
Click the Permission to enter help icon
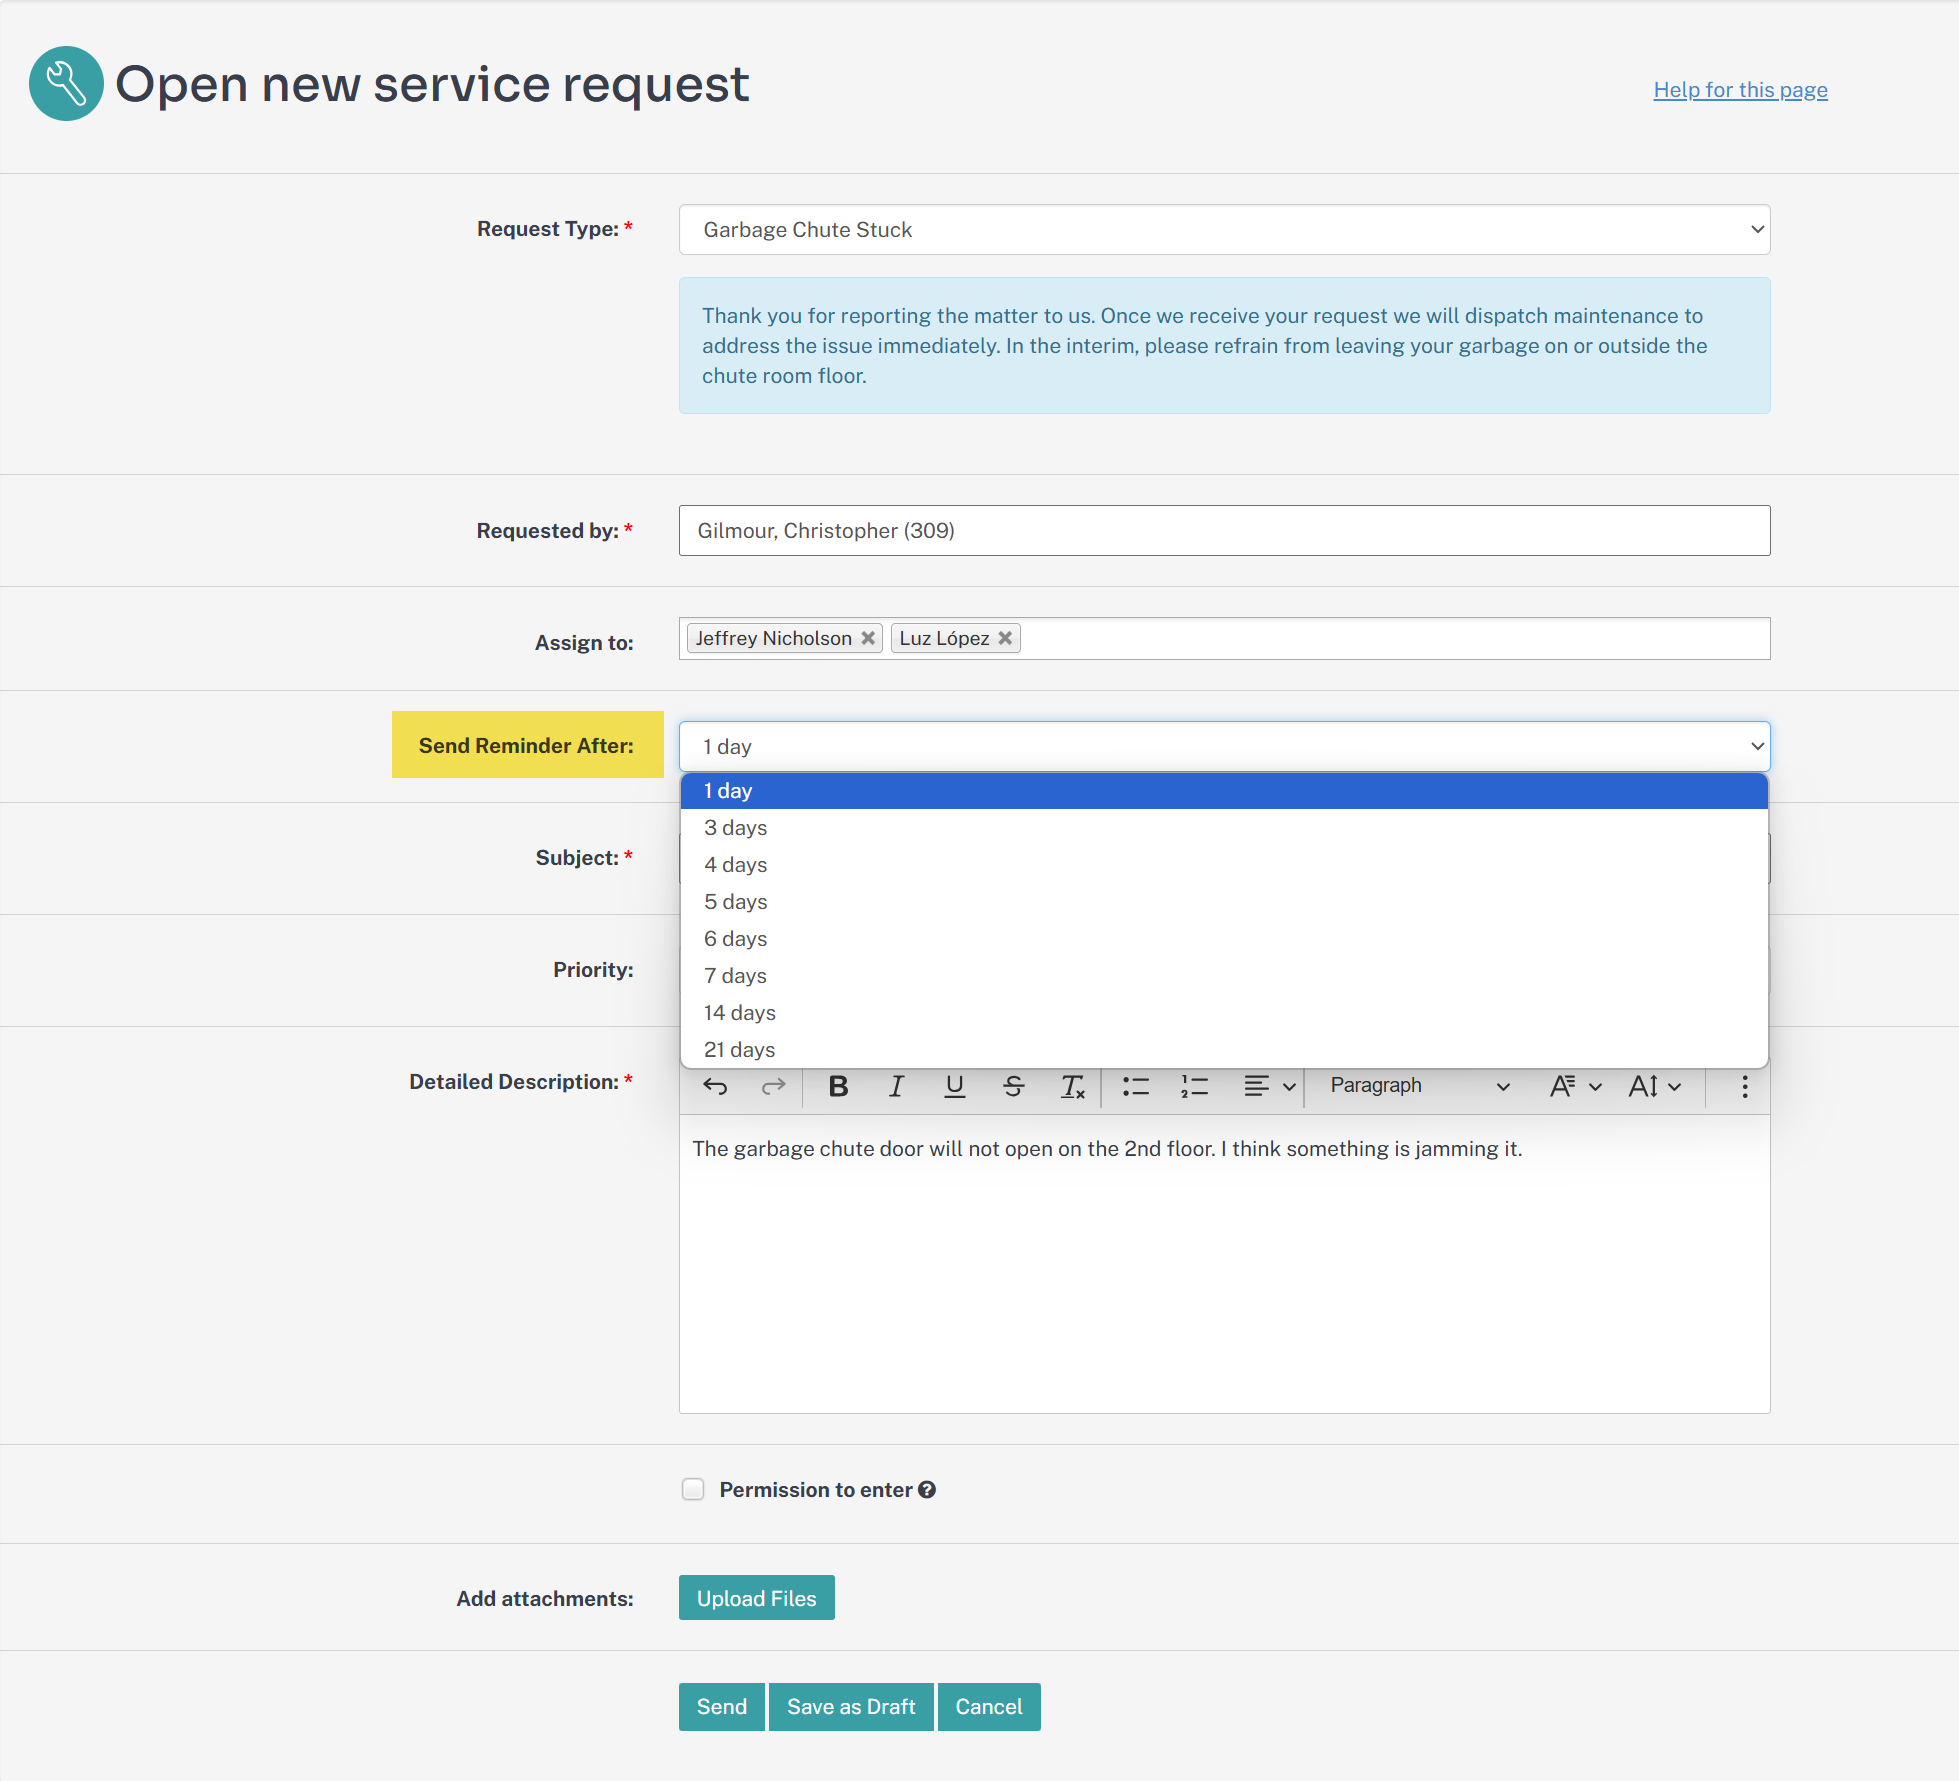click(927, 1490)
